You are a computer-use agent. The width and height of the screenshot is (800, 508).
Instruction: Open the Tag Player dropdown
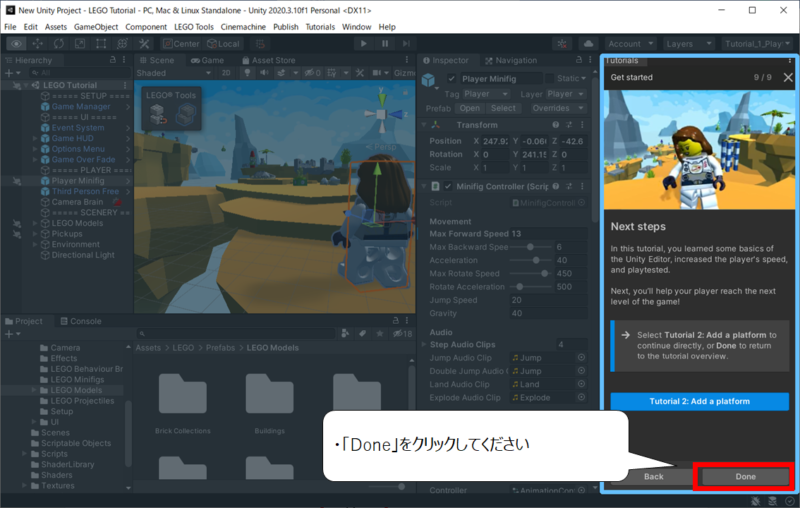[x=486, y=94]
